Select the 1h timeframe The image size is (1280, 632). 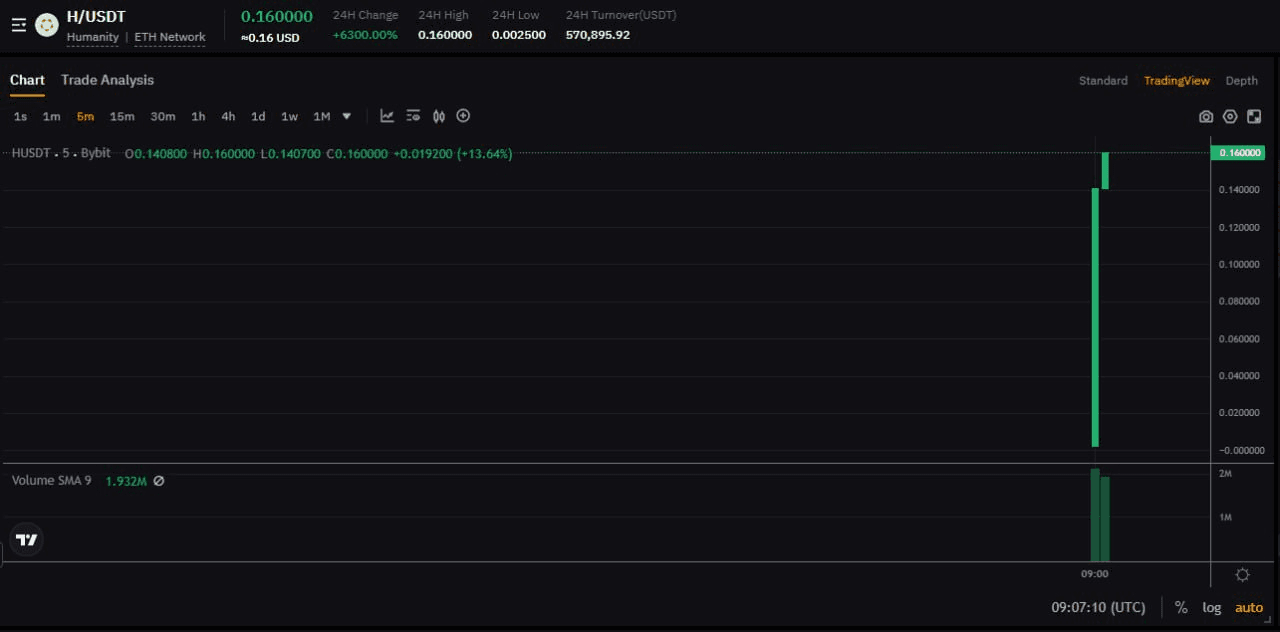point(198,117)
